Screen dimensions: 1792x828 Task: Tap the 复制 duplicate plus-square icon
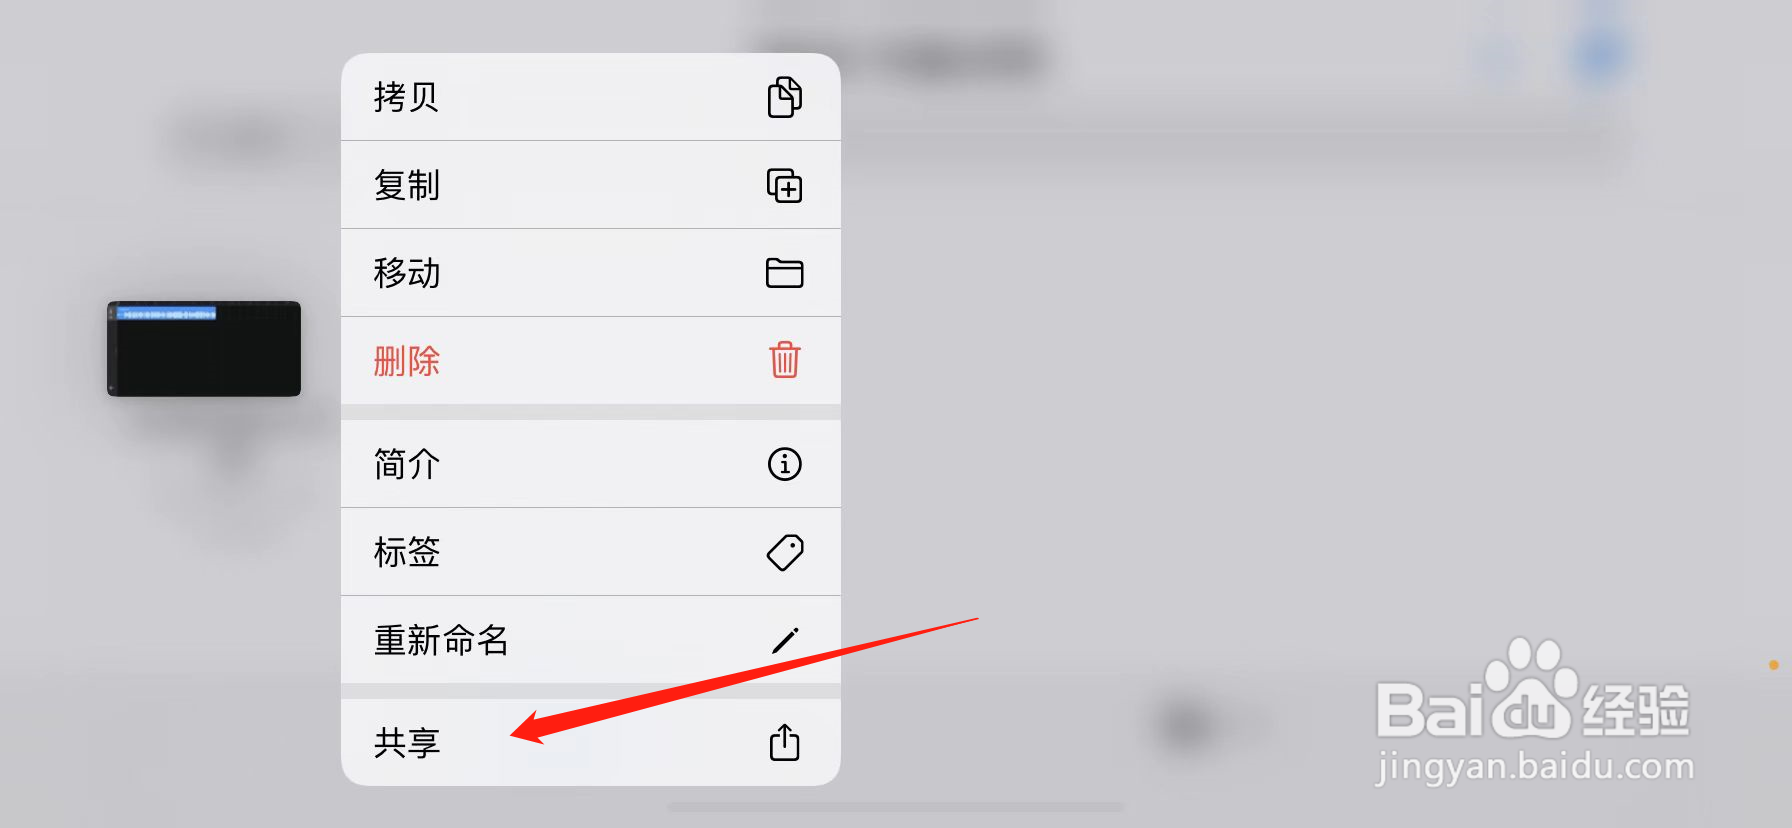785,185
